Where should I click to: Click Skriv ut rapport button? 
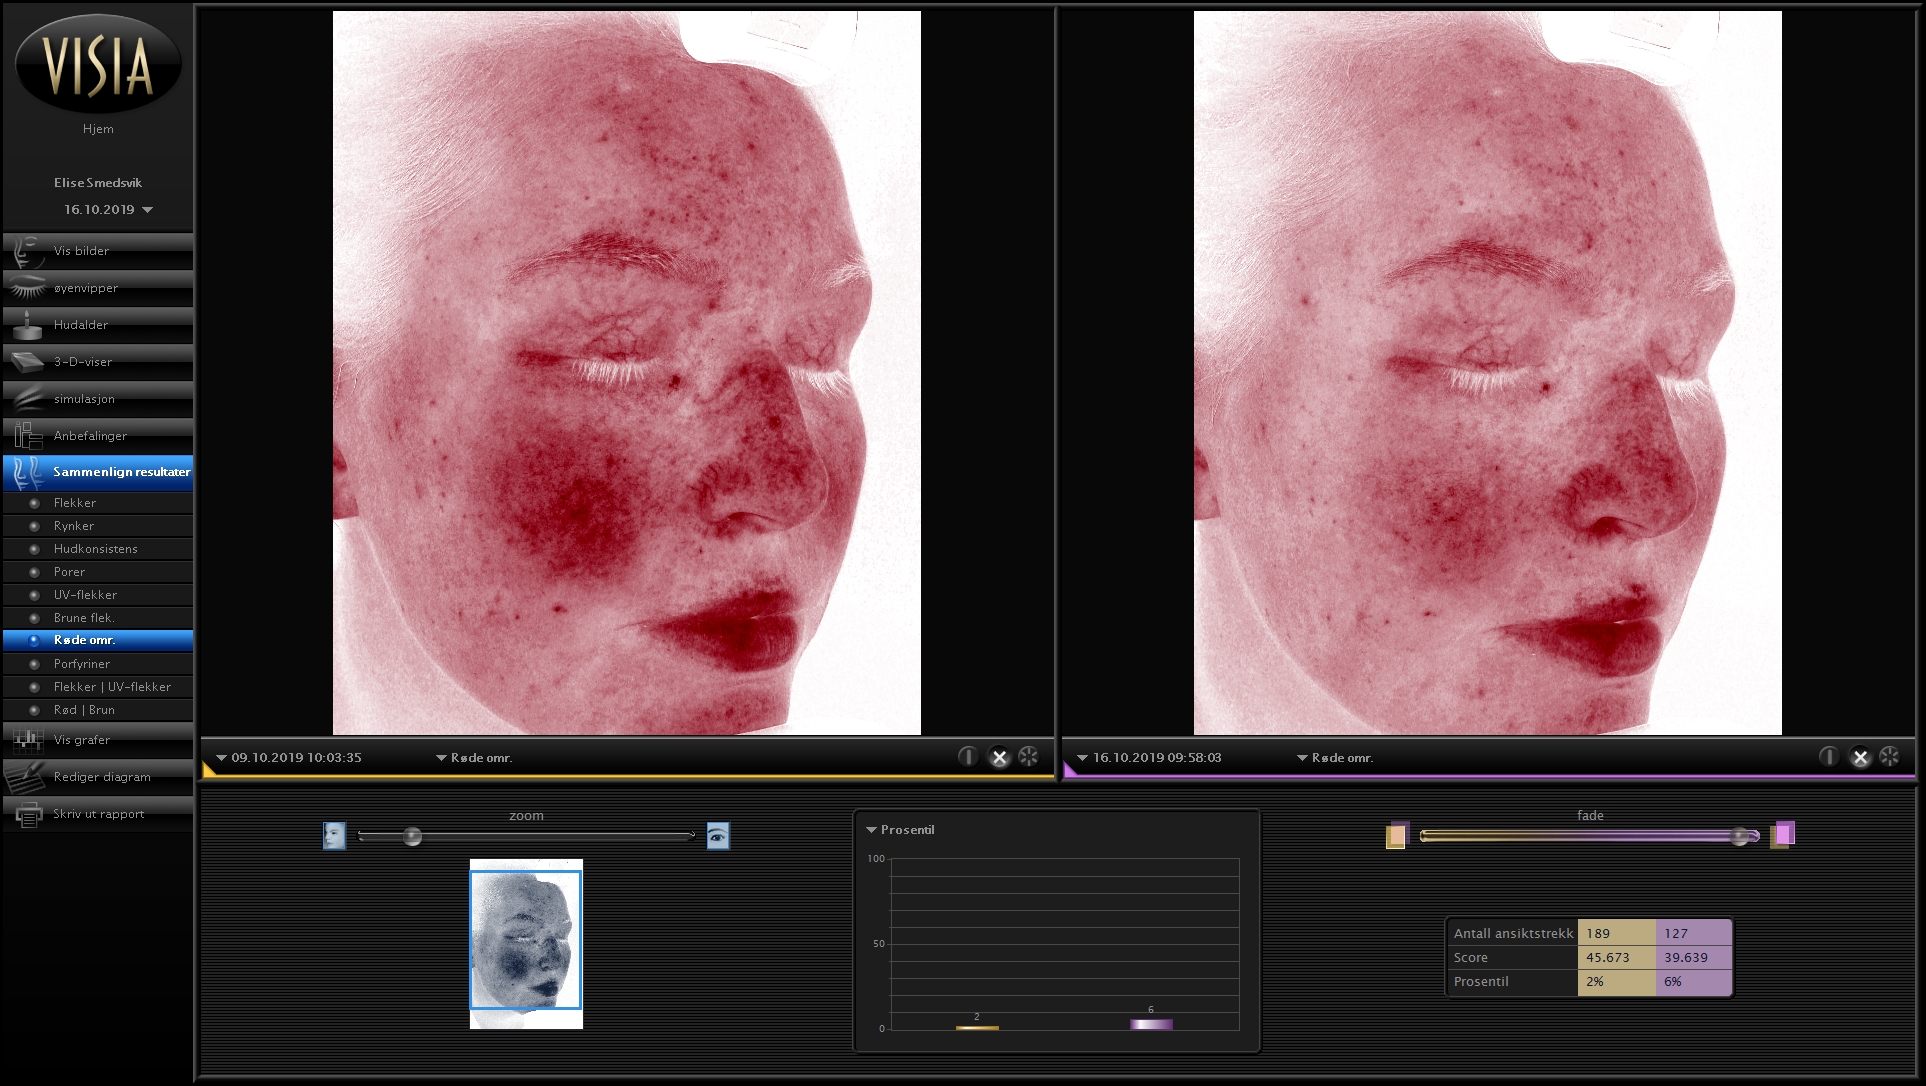pos(98,814)
